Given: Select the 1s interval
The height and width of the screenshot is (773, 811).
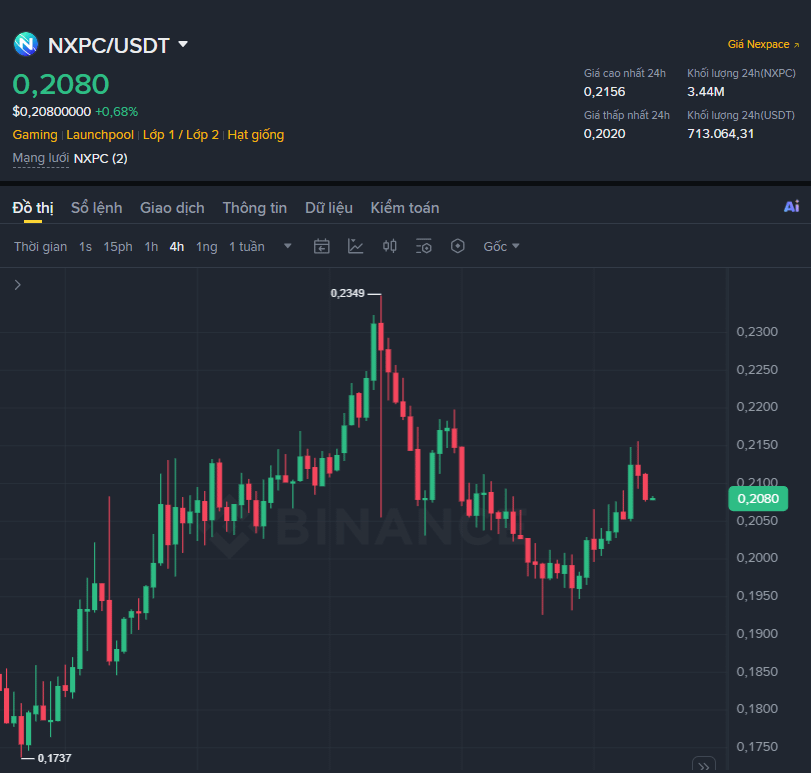Looking at the screenshot, I should pyautogui.click(x=85, y=247).
